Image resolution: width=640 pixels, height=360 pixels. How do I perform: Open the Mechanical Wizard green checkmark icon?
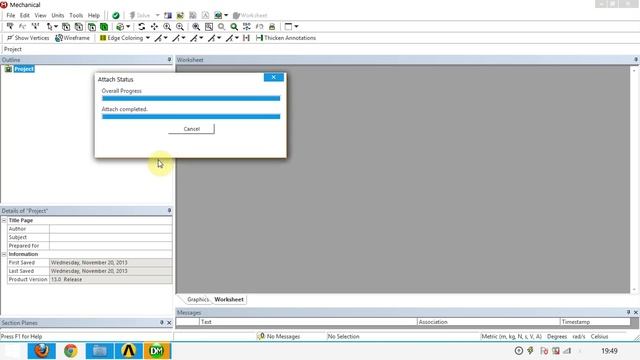click(116, 16)
